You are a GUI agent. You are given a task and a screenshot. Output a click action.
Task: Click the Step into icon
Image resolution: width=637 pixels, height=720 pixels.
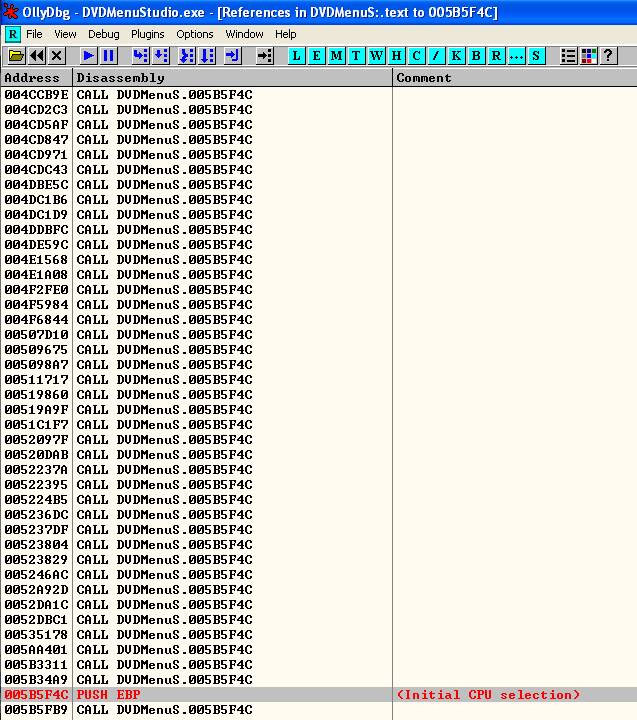coord(140,56)
